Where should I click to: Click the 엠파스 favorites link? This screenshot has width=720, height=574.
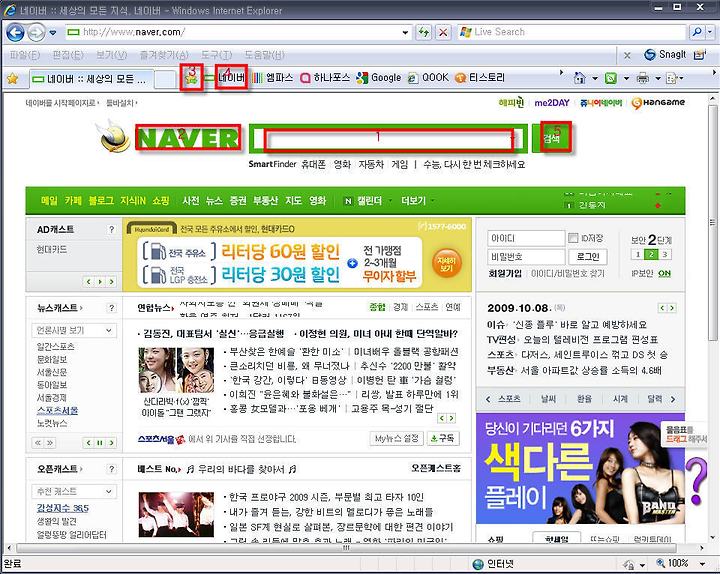click(272, 78)
